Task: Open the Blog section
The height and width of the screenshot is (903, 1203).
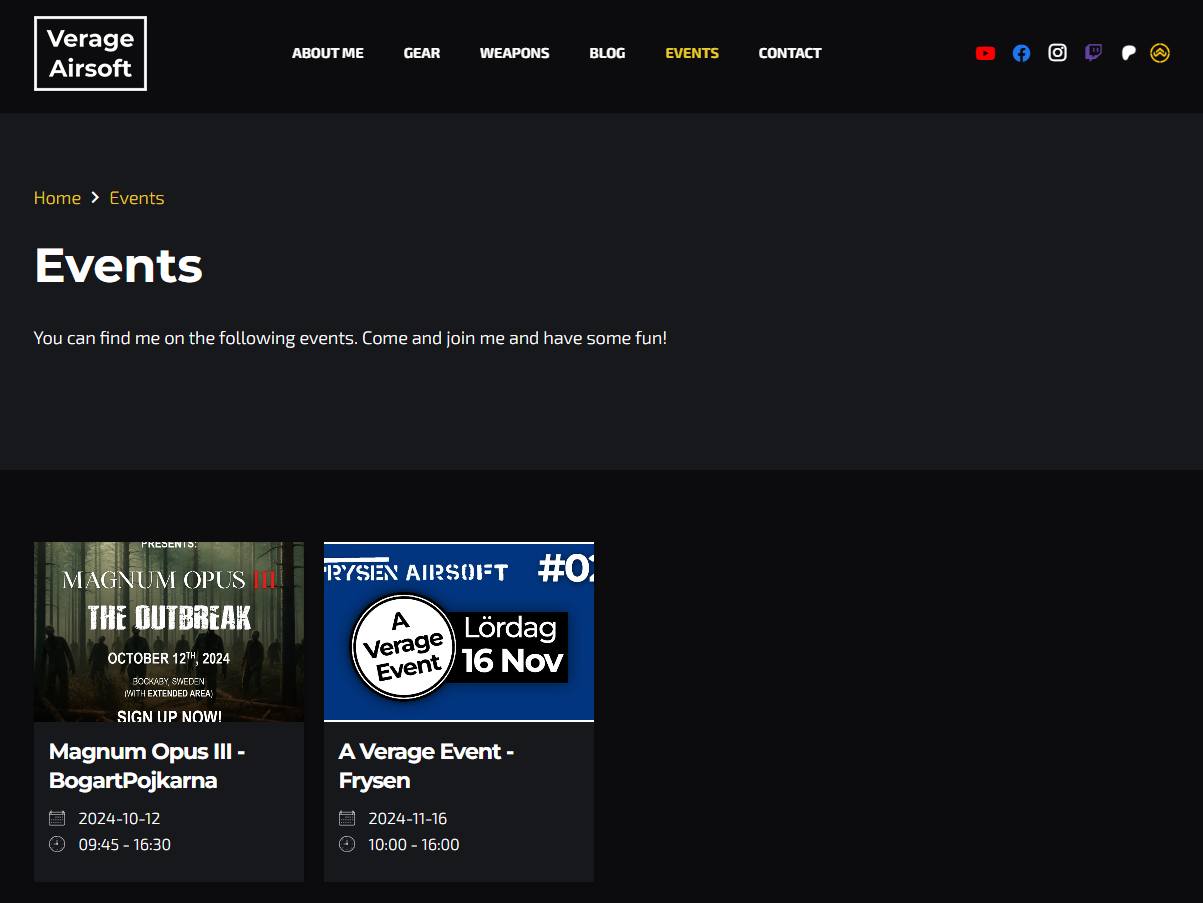Action: click(607, 53)
